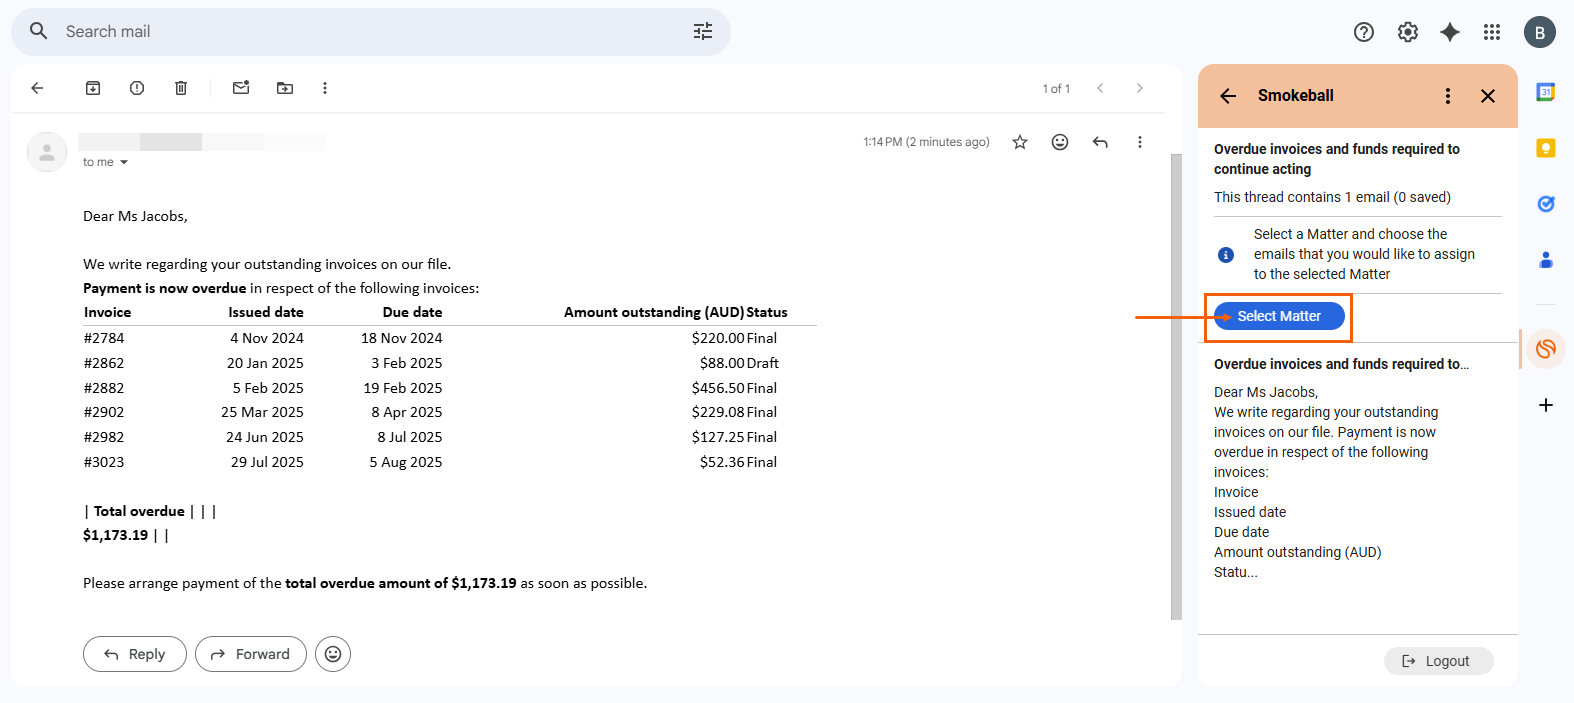The width and height of the screenshot is (1574, 703).
Task: Open the Smokeball panel three-dot menu
Action: coord(1448,96)
